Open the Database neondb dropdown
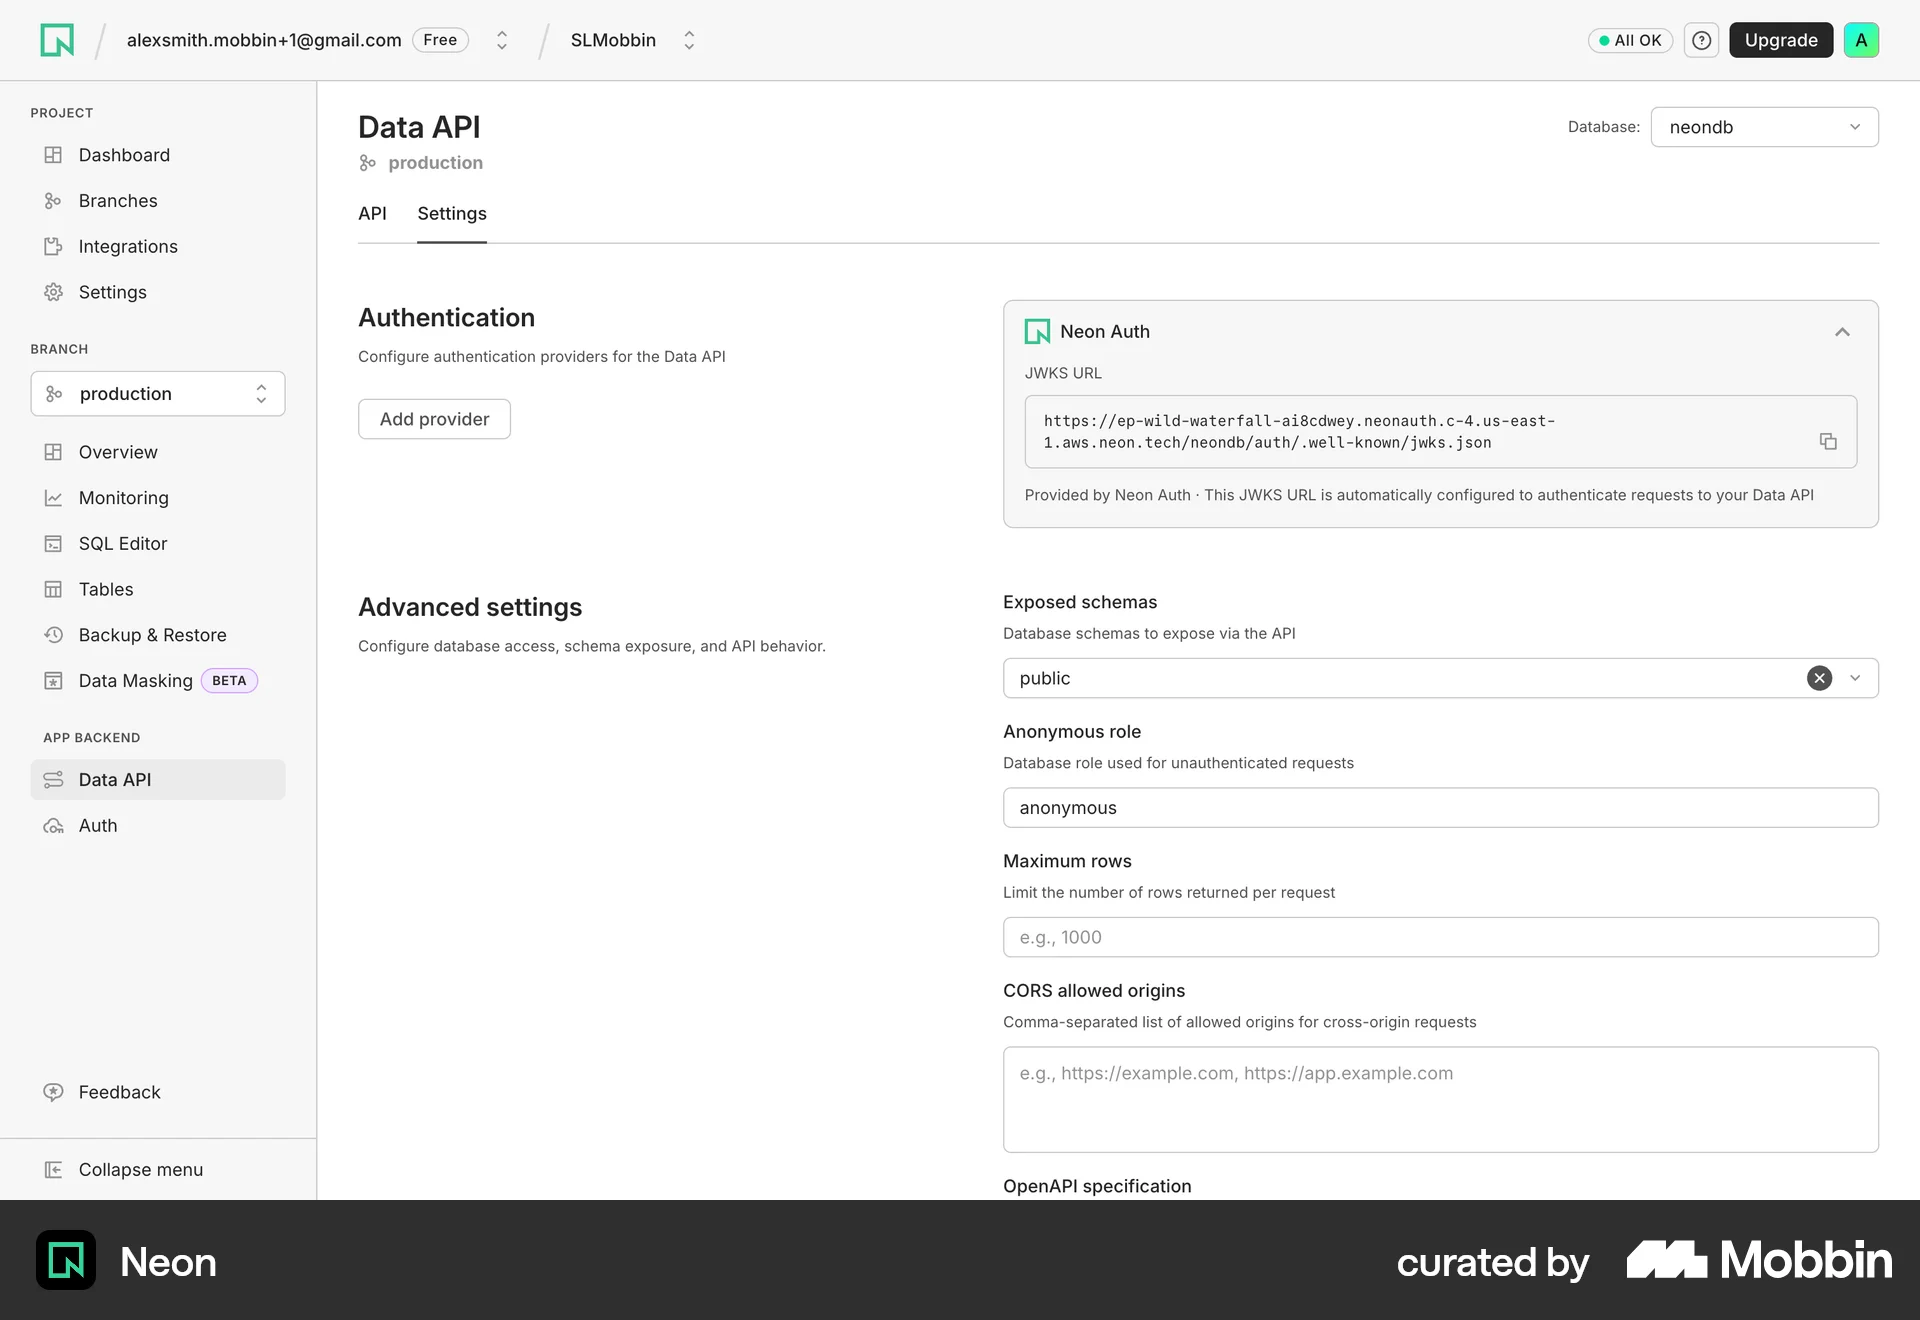This screenshot has height=1320, width=1920. pyautogui.click(x=1764, y=127)
